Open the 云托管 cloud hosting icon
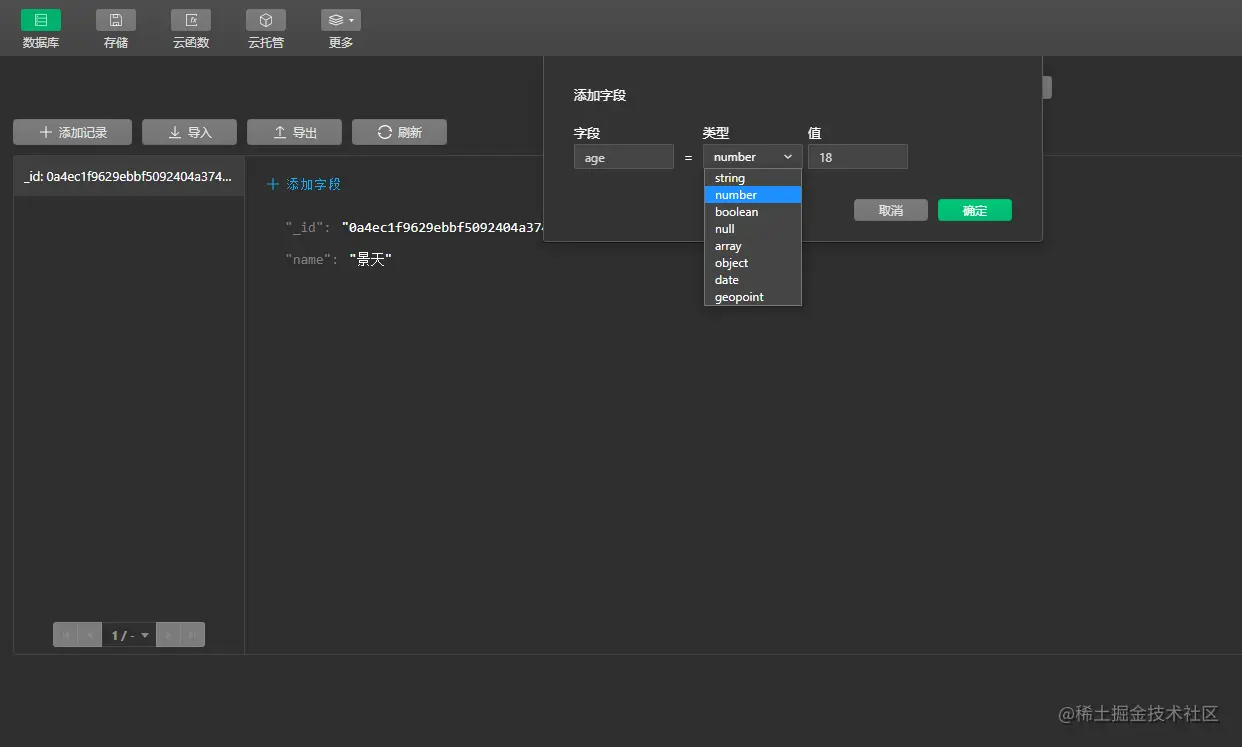The height and width of the screenshot is (747, 1242). 266,20
